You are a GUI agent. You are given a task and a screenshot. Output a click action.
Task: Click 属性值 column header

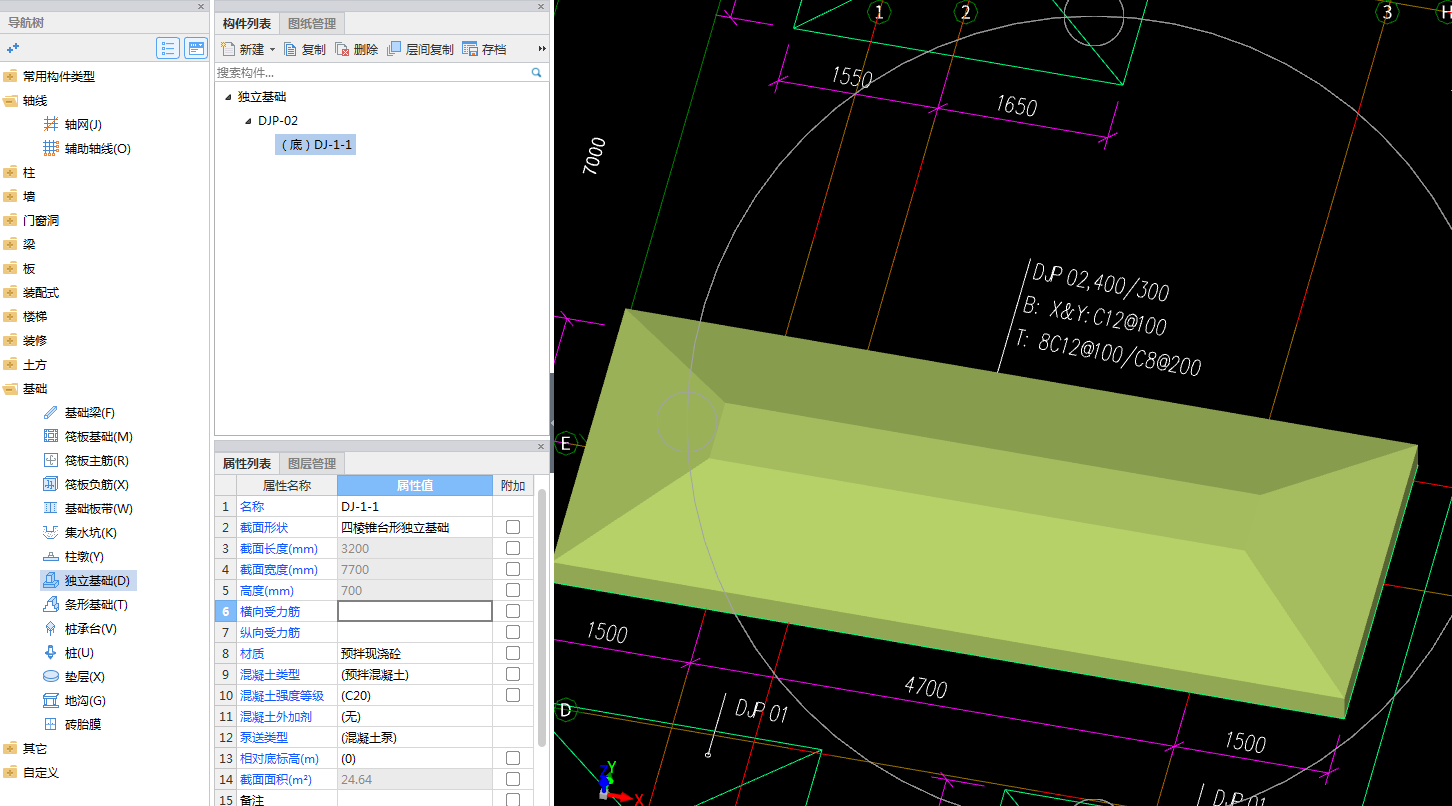(x=414, y=486)
